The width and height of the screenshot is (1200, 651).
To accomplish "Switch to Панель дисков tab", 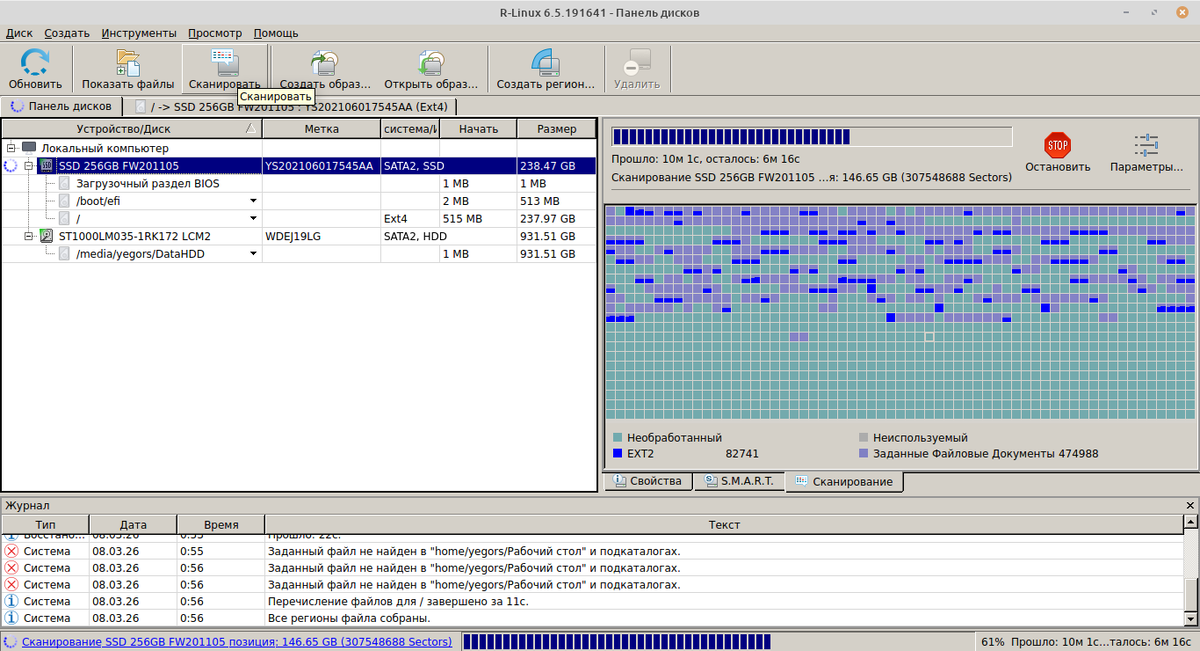I will pyautogui.click(x=61, y=106).
